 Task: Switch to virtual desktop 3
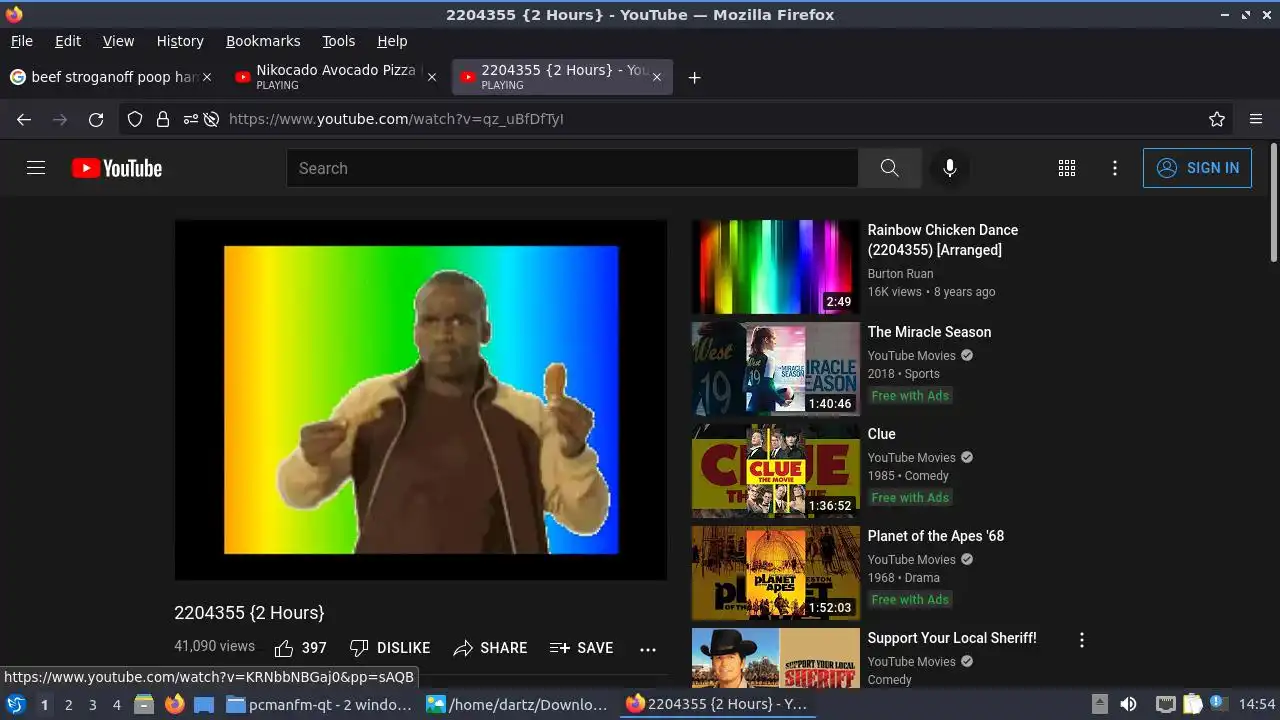(92, 704)
